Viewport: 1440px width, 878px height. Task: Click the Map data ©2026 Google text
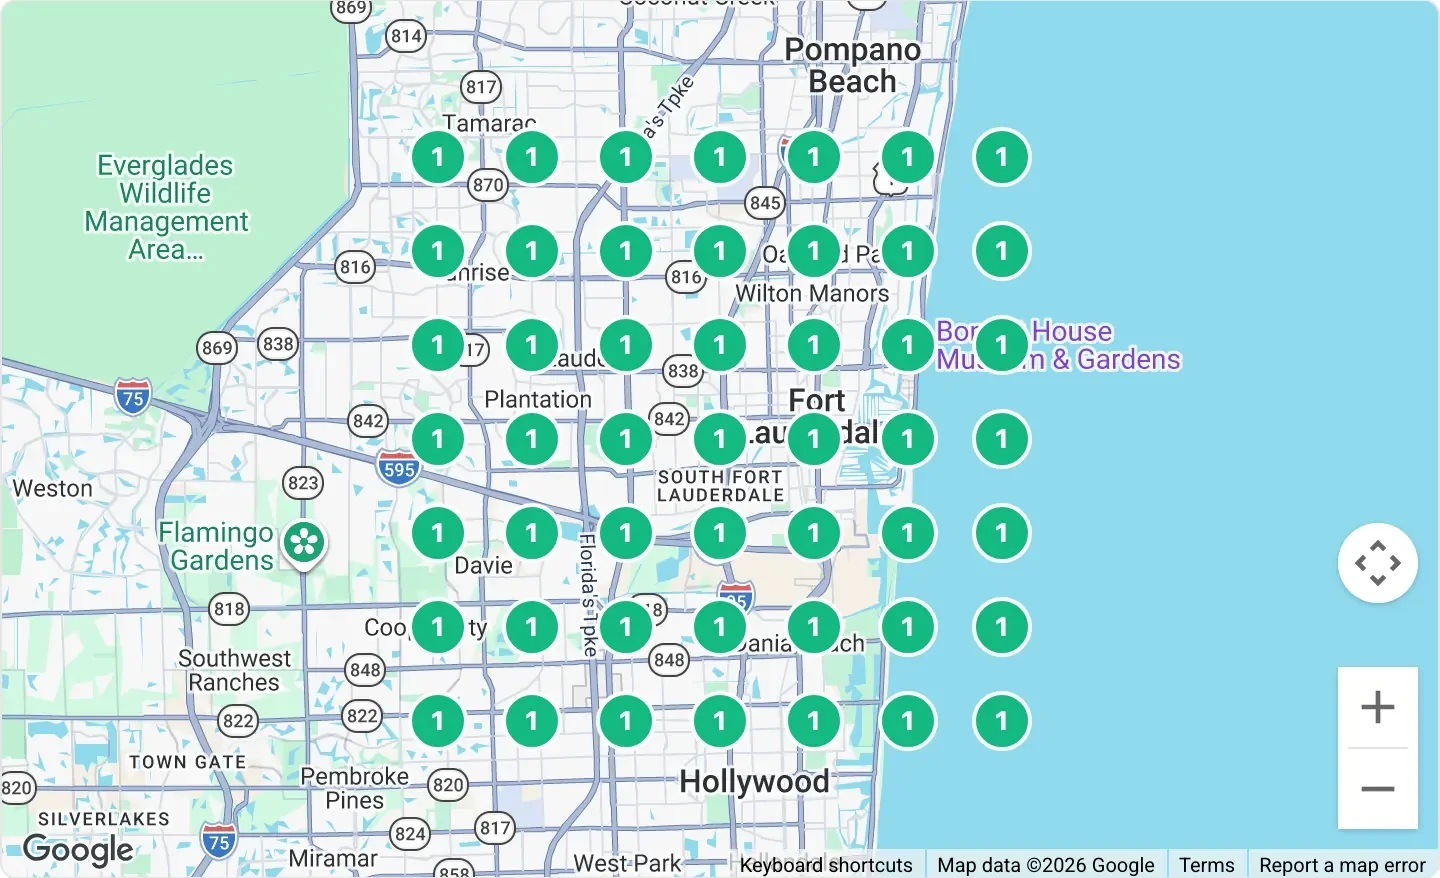tap(1045, 865)
